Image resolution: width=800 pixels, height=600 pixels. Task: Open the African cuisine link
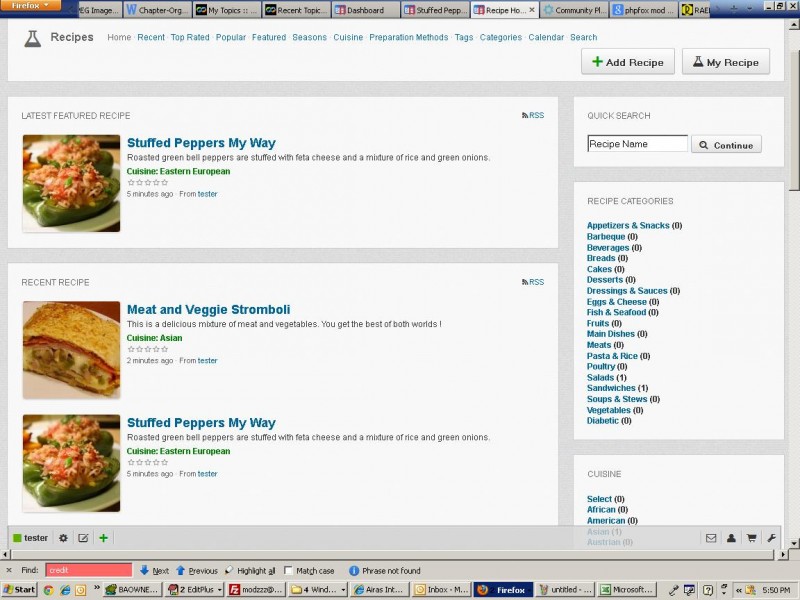tap(601, 510)
